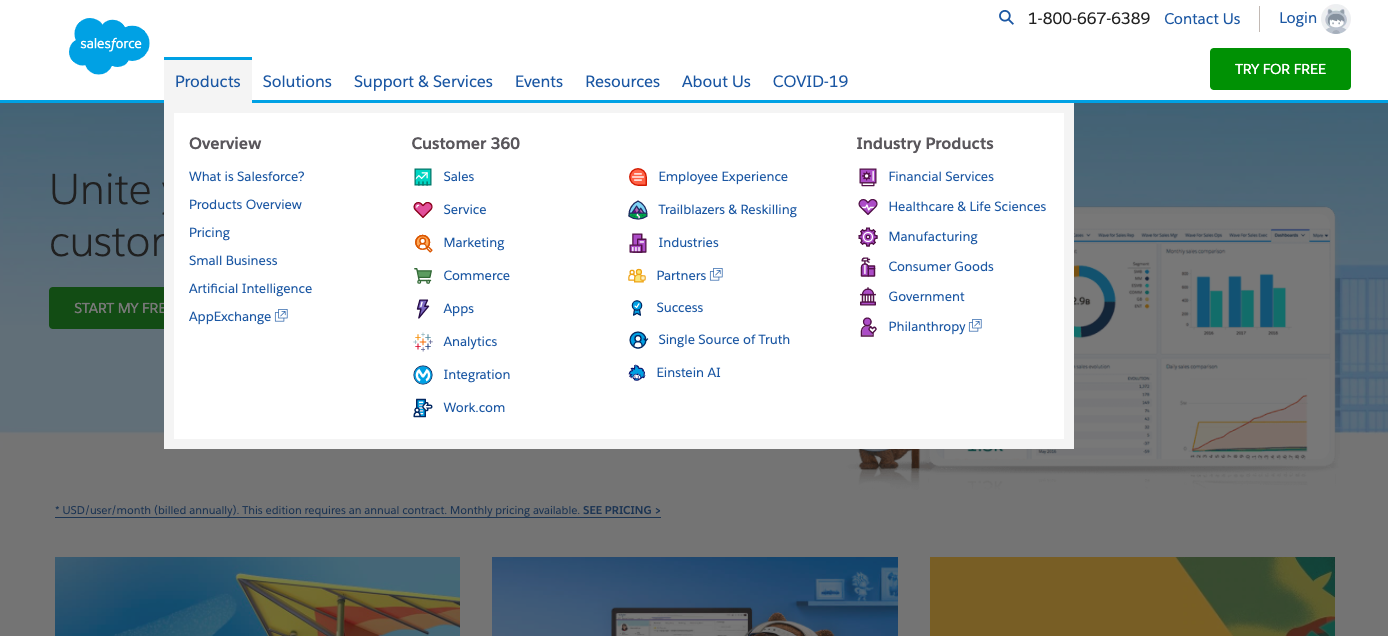This screenshot has width=1388, height=636.
Task: Click the Financial Services safe icon
Action: click(x=868, y=177)
